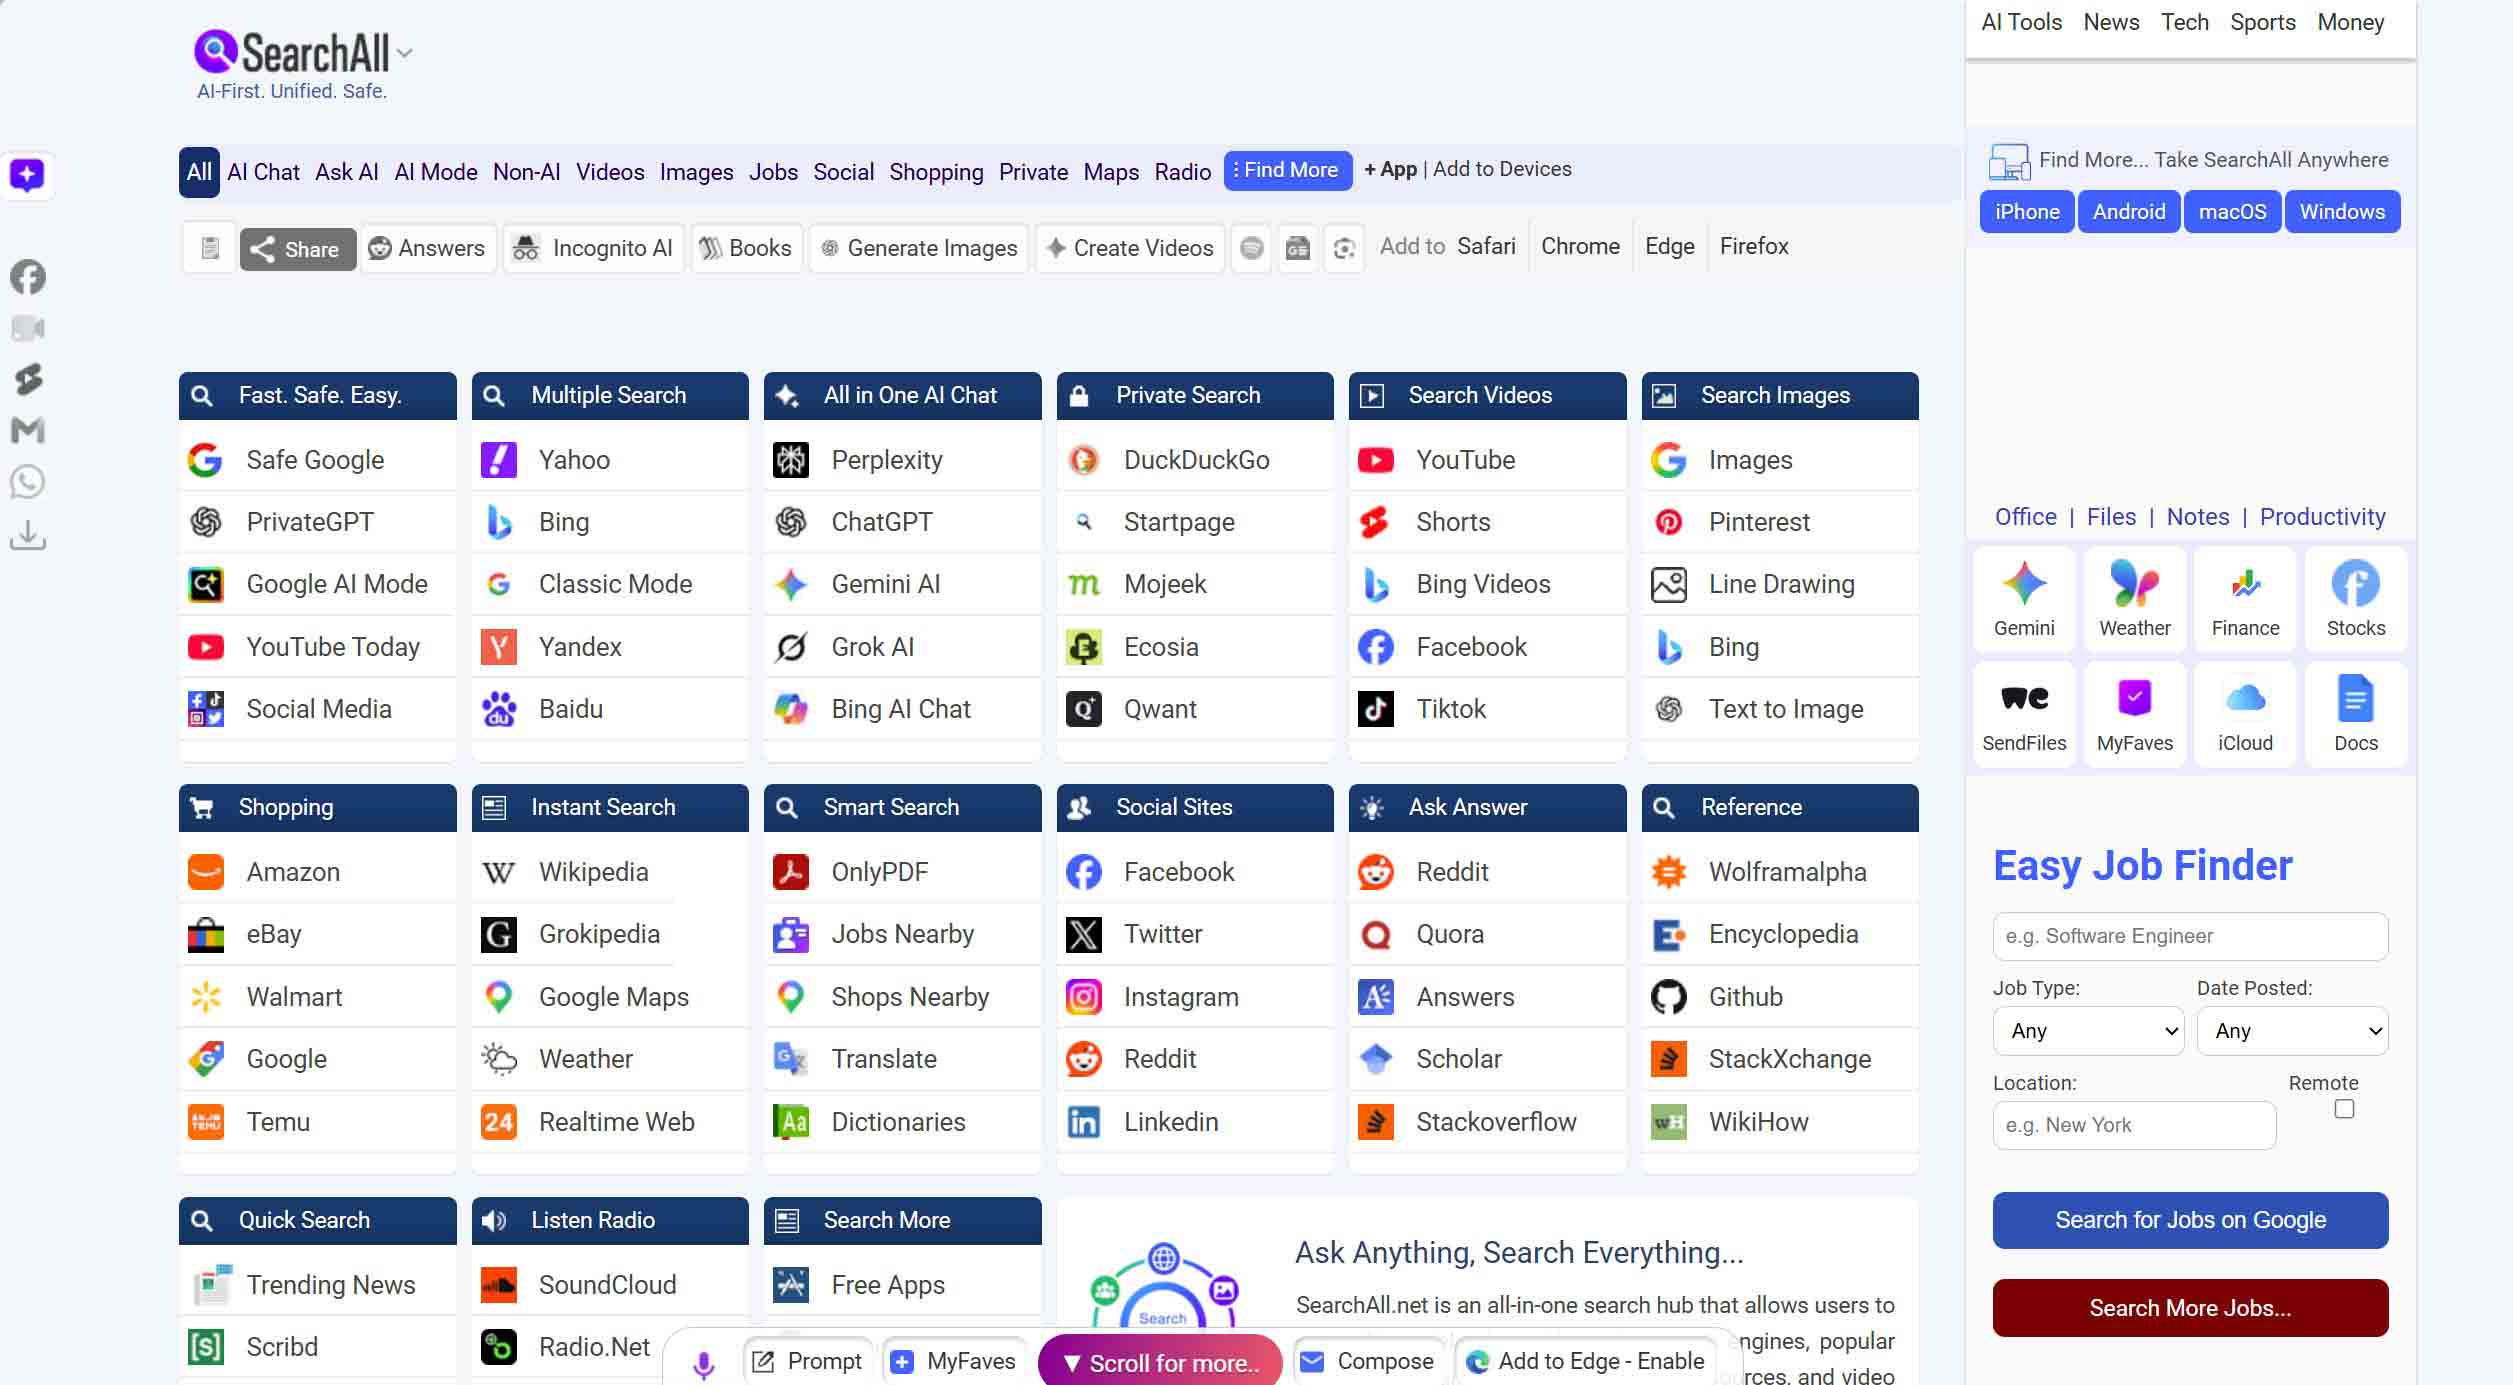
Task: Click the Facebook icon in left sidebar
Action: tap(28, 277)
